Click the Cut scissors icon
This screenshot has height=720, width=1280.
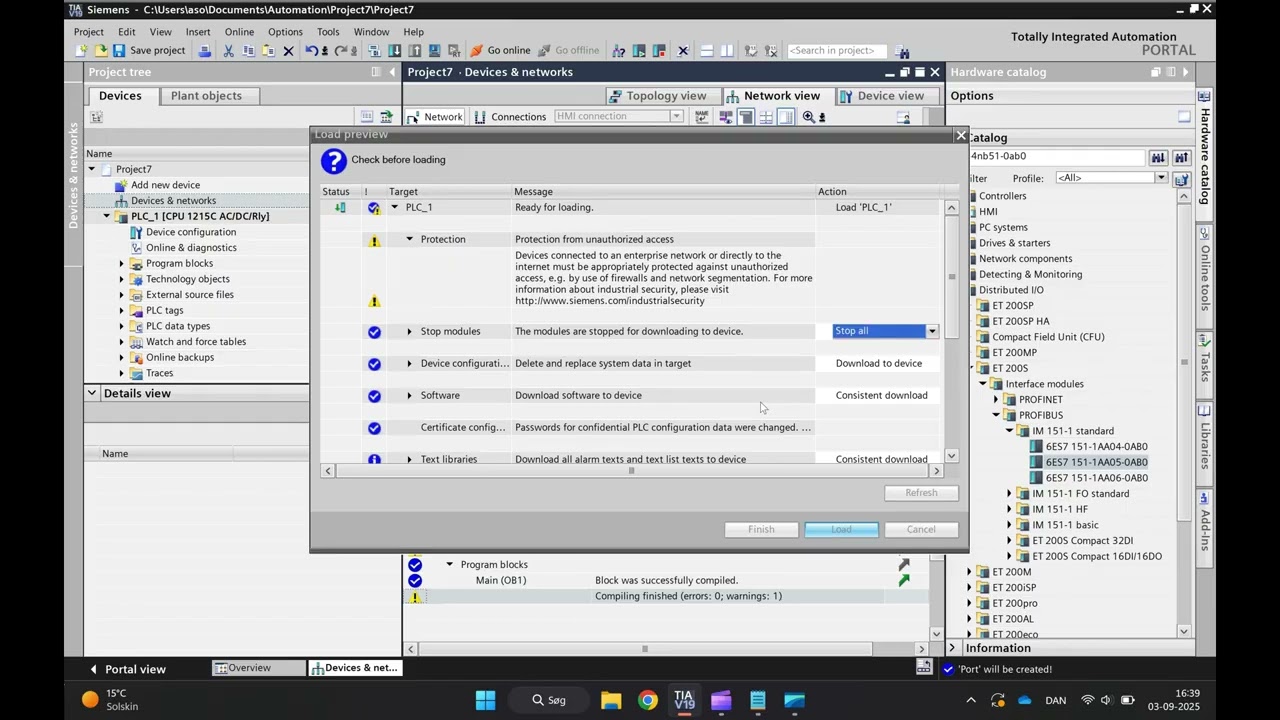point(229,51)
